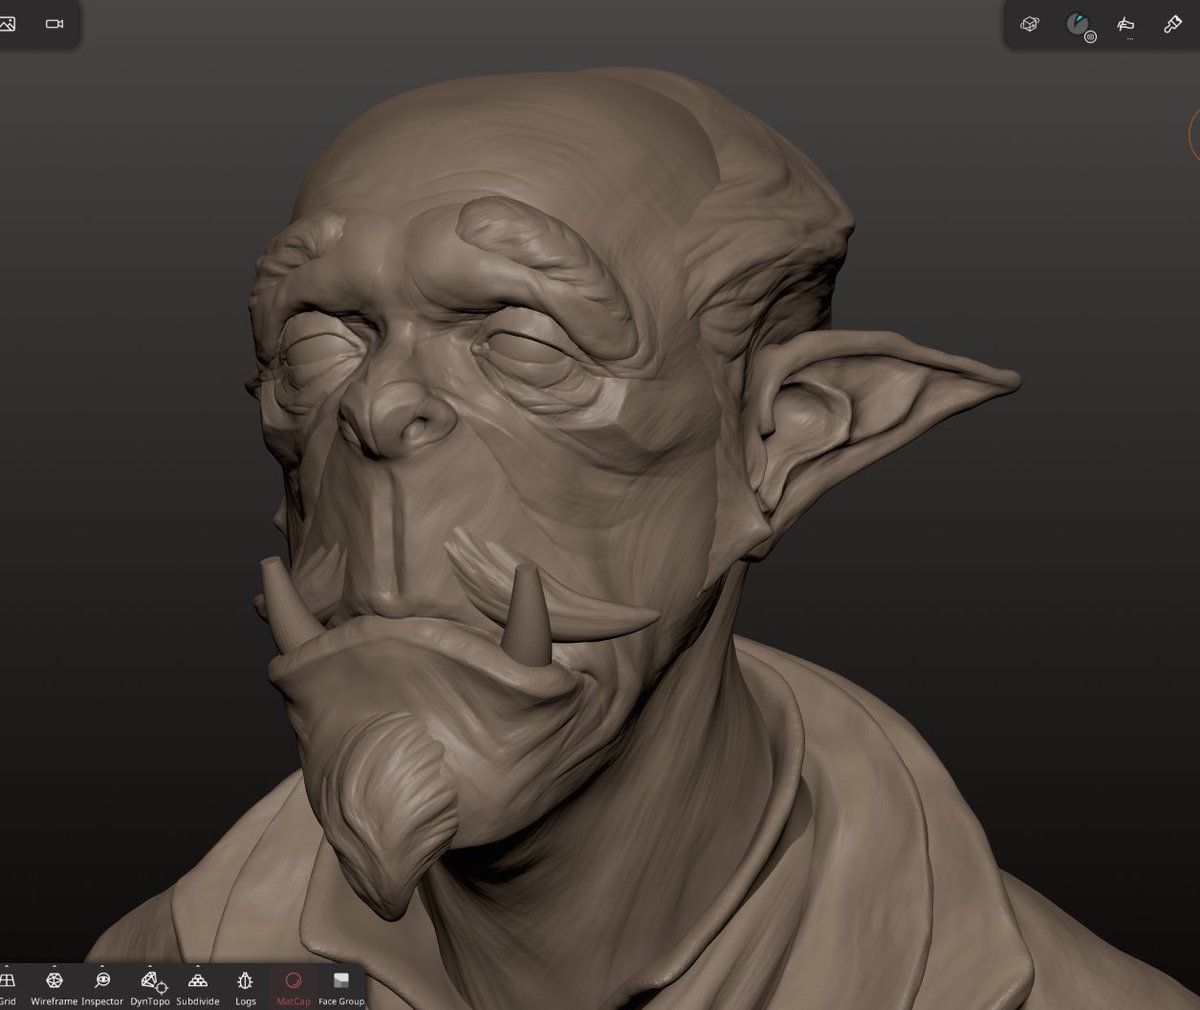Open the stroke settings hand icon
Screen dimensions: 1200x1010
1126,25
